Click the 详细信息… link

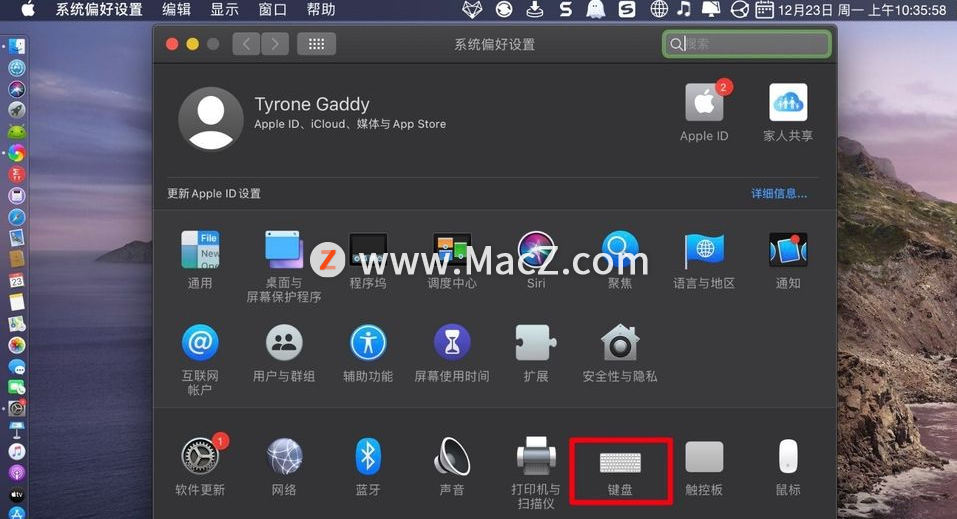click(779, 194)
